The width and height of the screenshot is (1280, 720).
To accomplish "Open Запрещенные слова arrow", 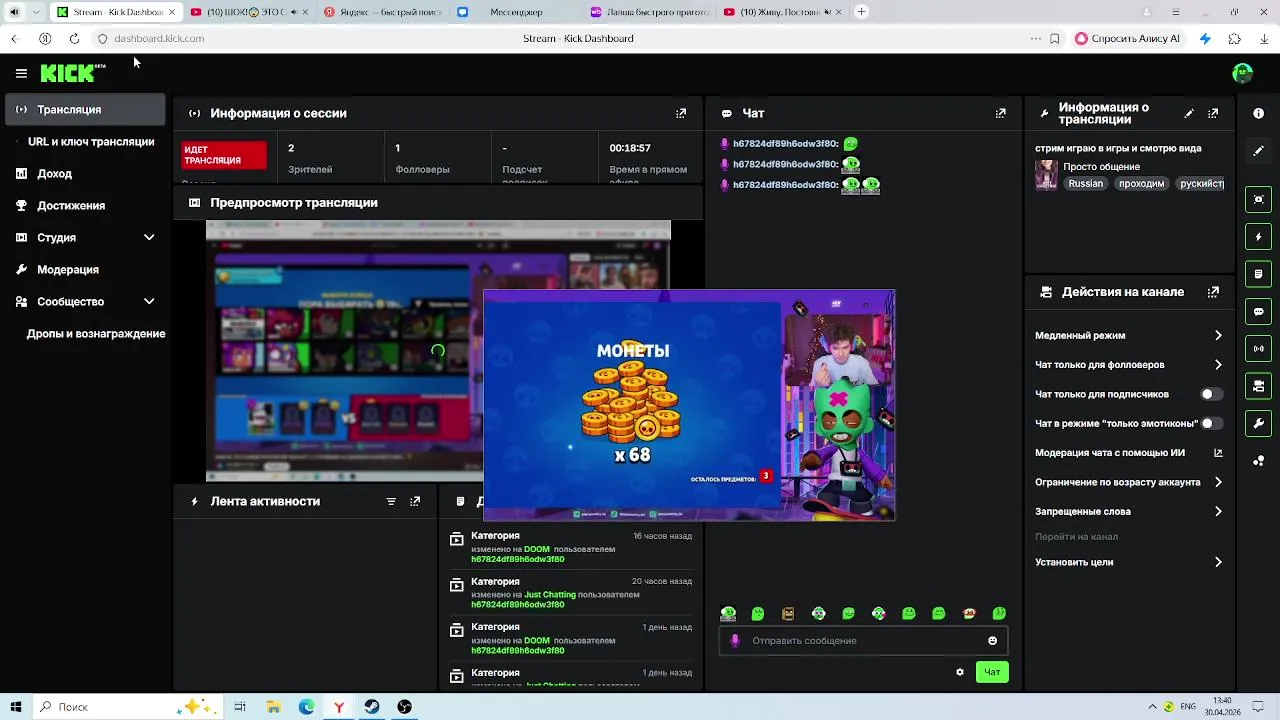I will [1218, 512].
